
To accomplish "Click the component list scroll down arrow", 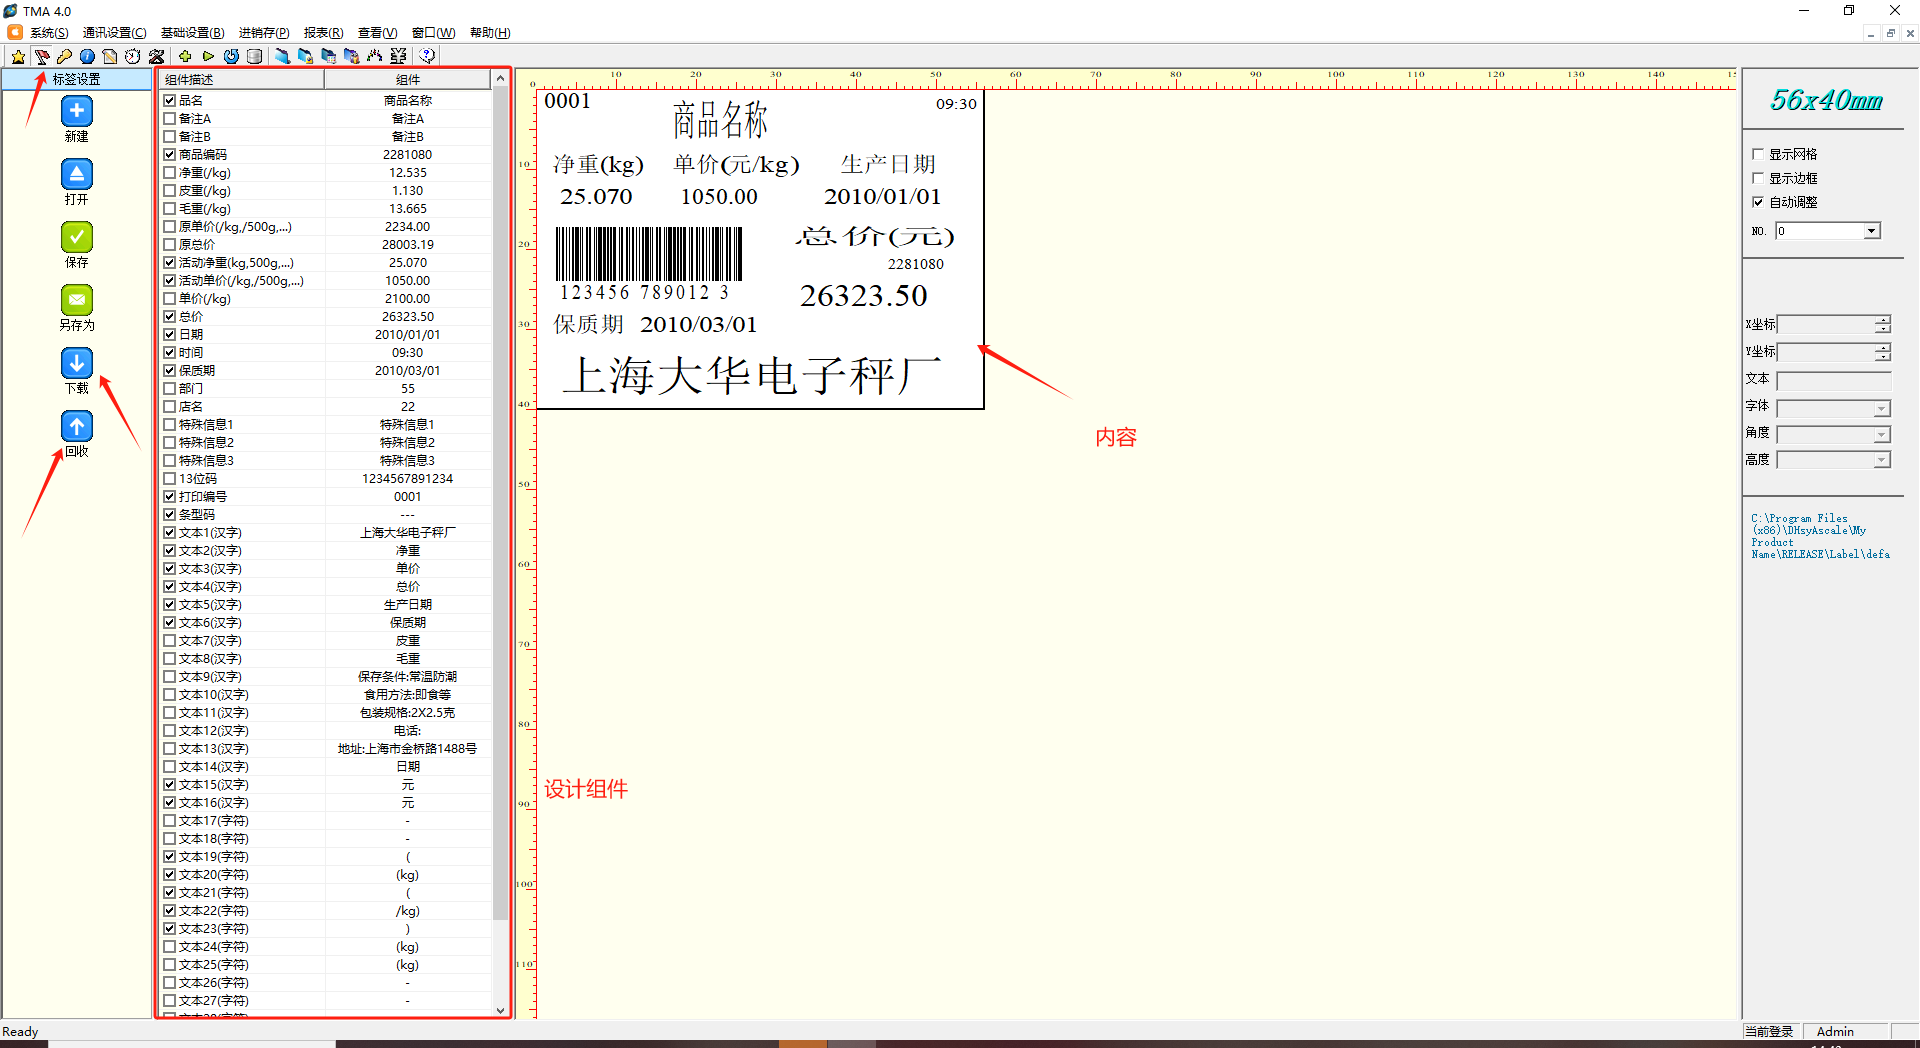I will (x=500, y=1010).
